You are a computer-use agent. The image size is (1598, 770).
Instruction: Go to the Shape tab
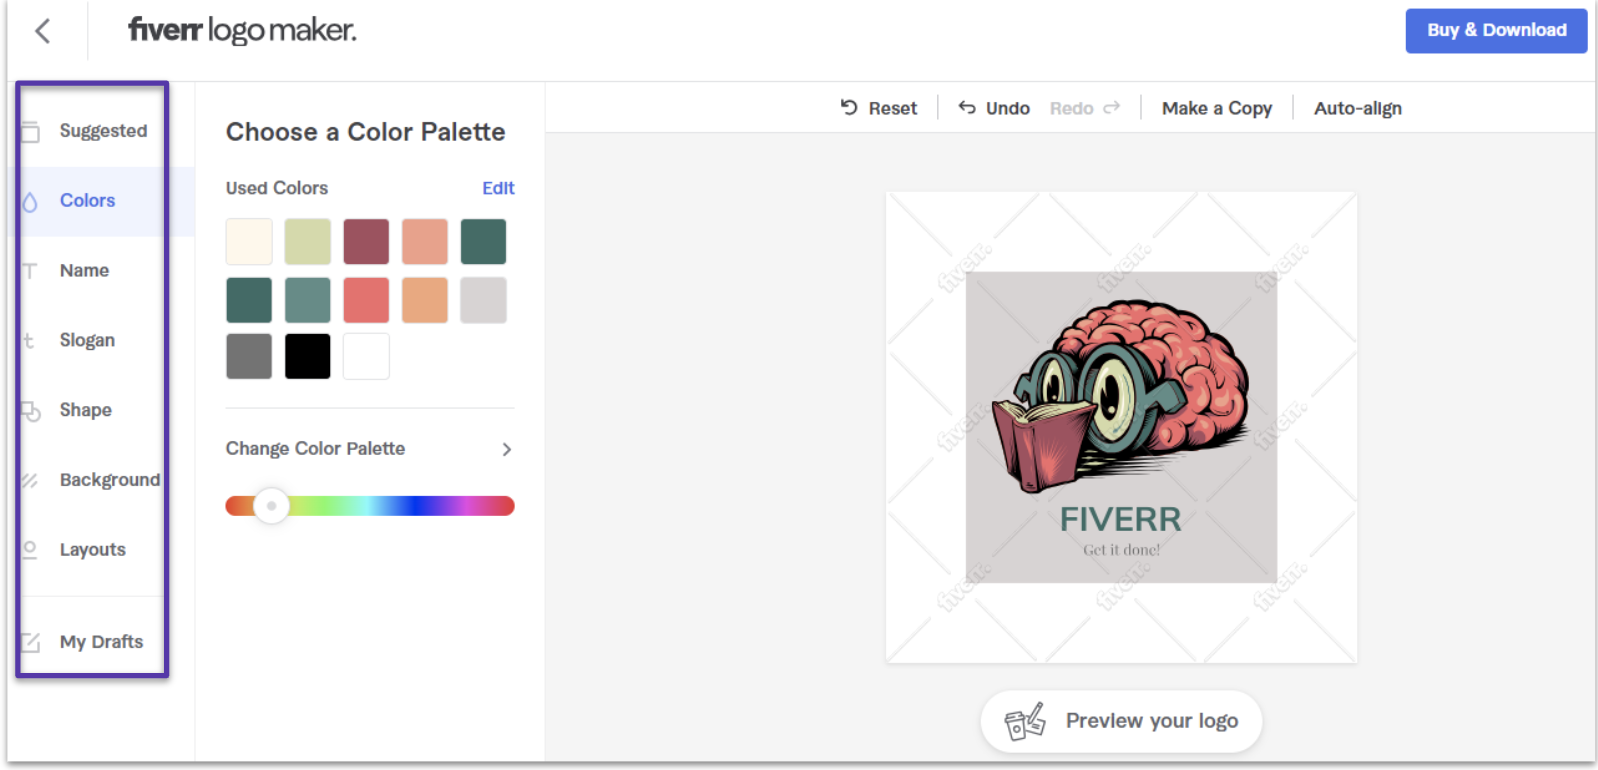click(x=85, y=410)
